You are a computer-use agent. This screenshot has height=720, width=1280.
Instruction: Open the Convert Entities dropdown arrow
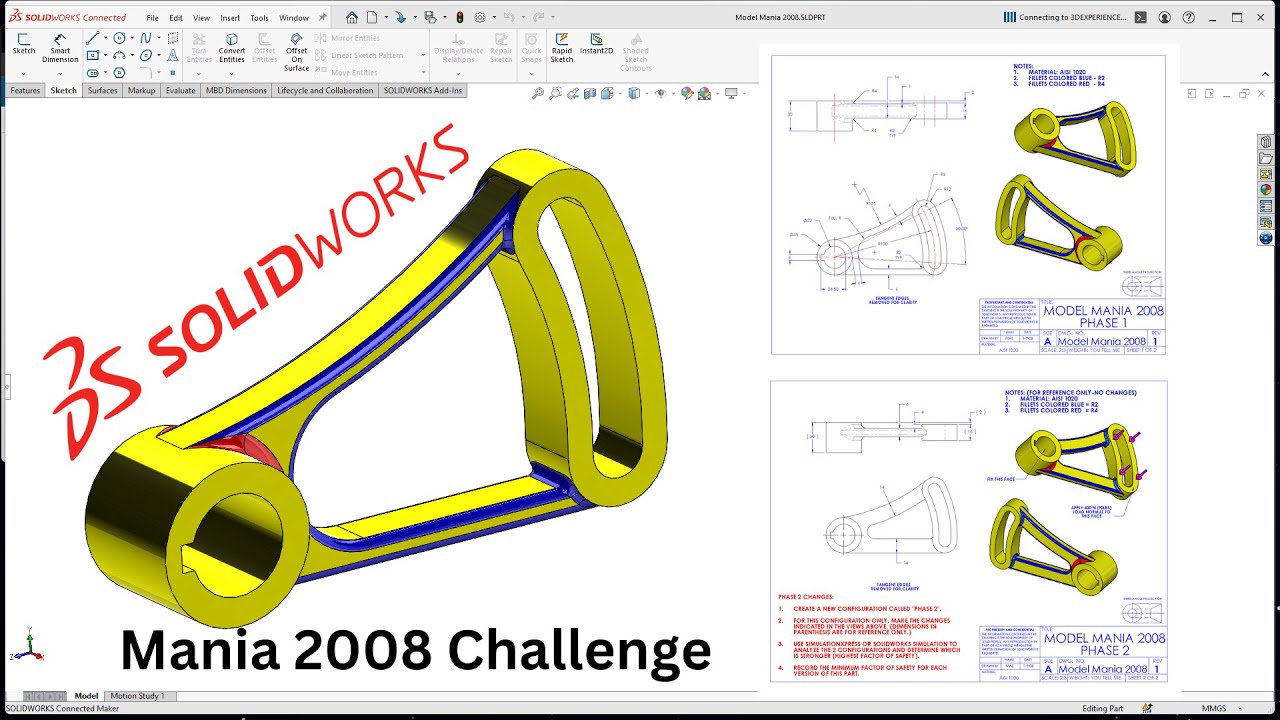(231, 74)
